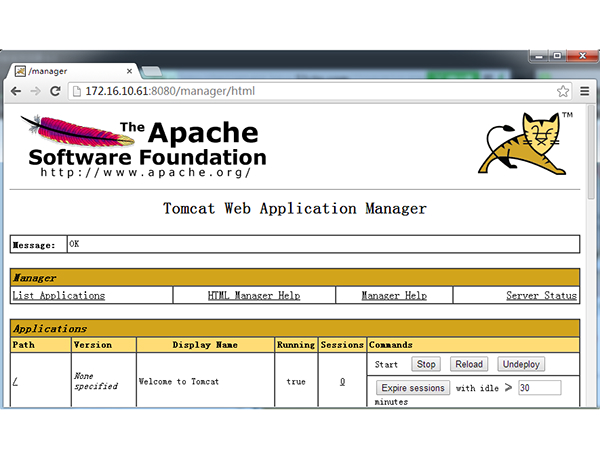
Task: Click the root path "/" application link
Action: pyautogui.click(x=15, y=381)
